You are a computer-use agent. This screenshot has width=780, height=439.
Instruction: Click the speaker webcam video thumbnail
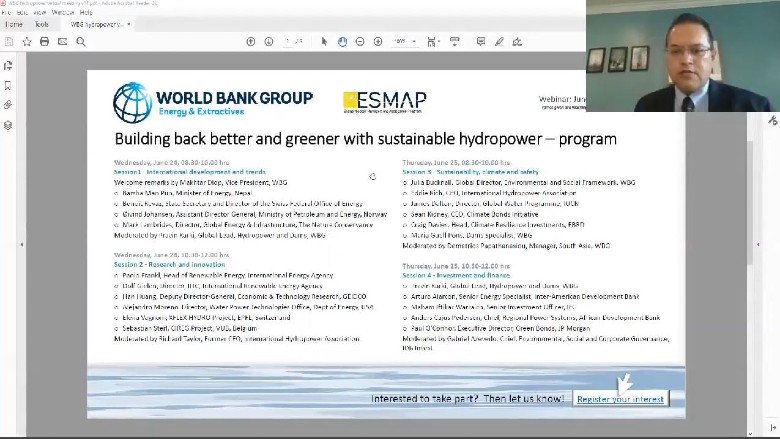[683, 56]
